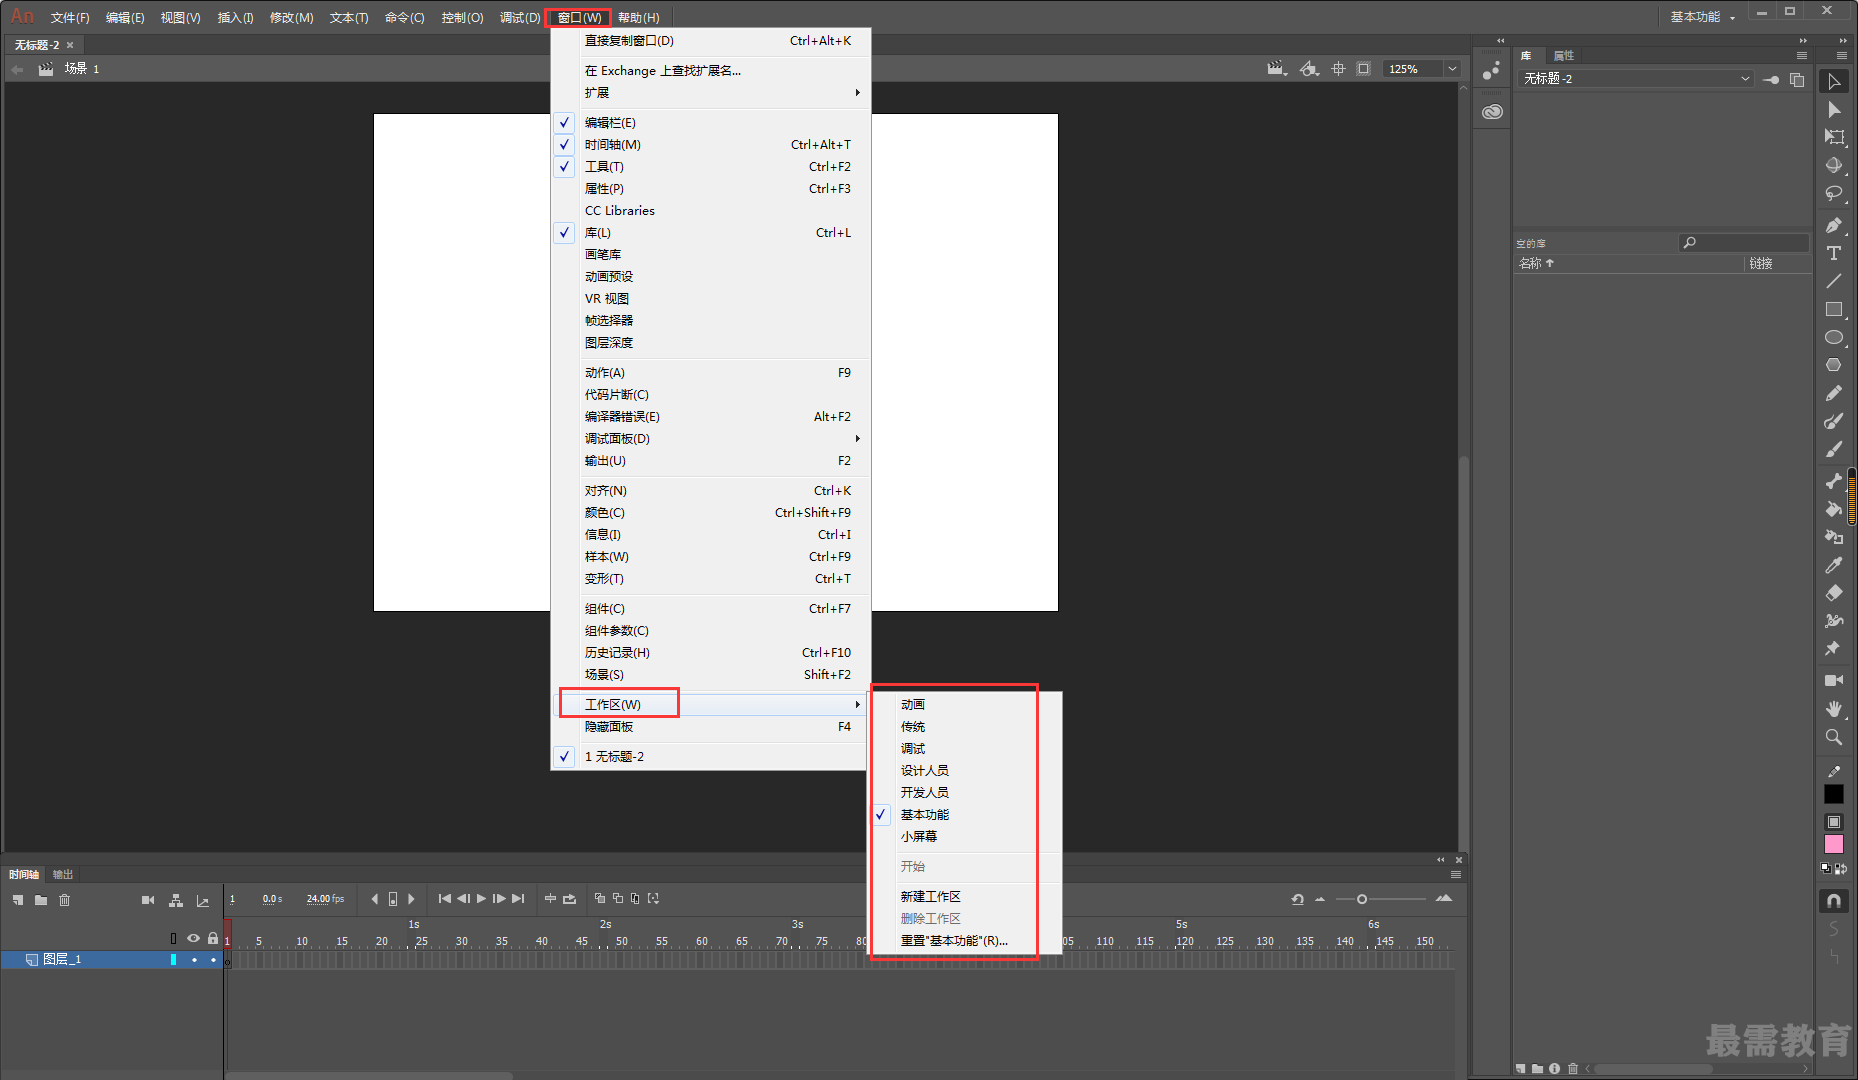This screenshot has width=1858, height=1080.
Task: Click new layer icon in timeline
Action: click(18, 900)
